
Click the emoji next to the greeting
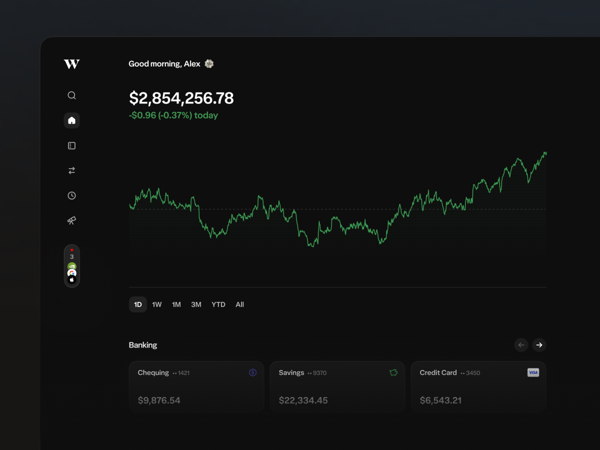[x=209, y=64]
